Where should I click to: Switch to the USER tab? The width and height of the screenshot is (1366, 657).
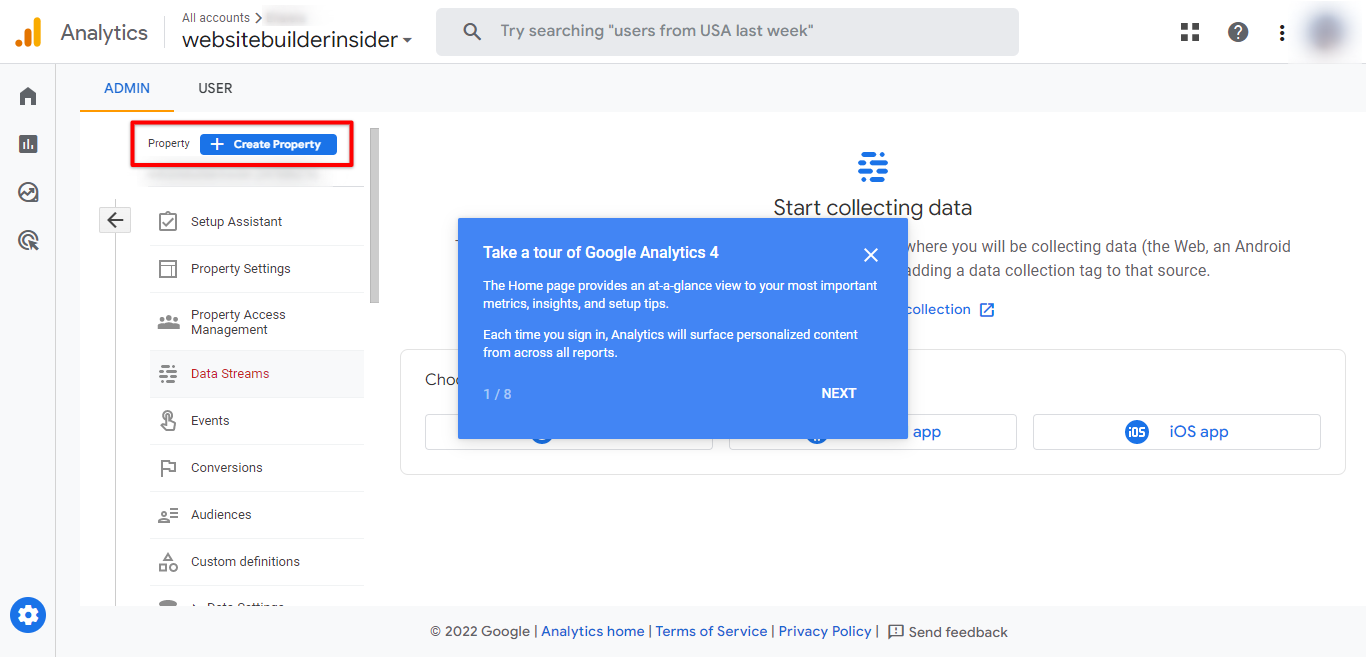[x=215, y=88]
